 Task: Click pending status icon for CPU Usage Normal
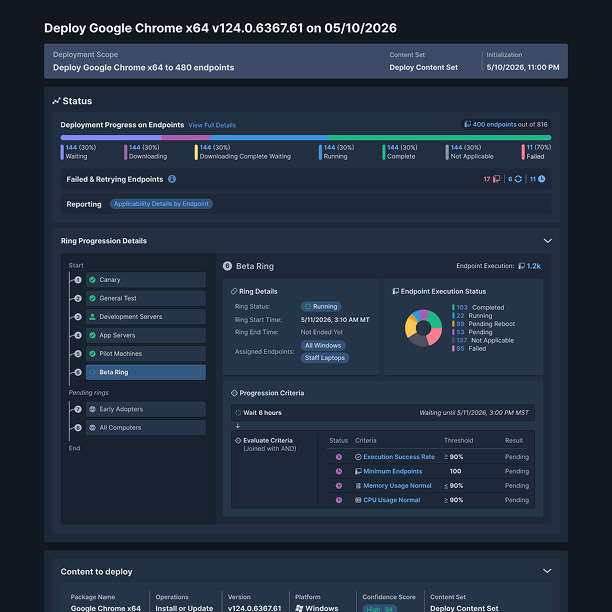tap(339, 500)
